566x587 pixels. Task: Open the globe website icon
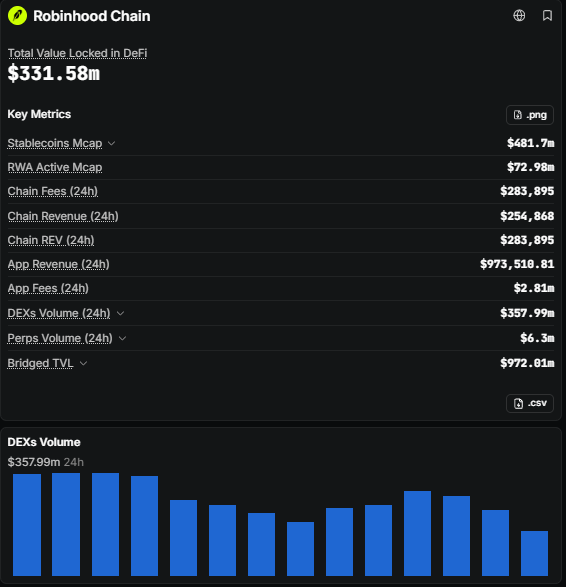519,15
